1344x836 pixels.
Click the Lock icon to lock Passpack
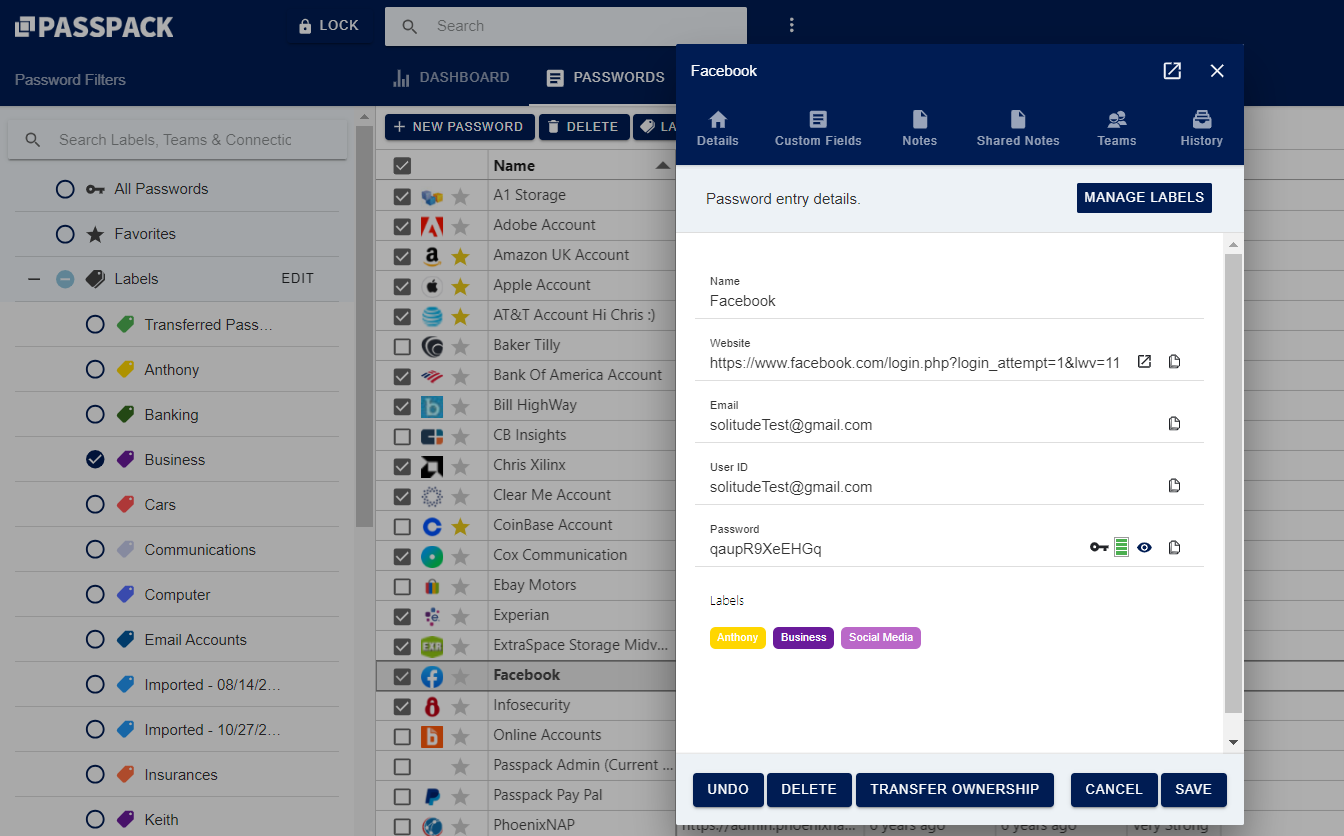[x=330, y=26]
